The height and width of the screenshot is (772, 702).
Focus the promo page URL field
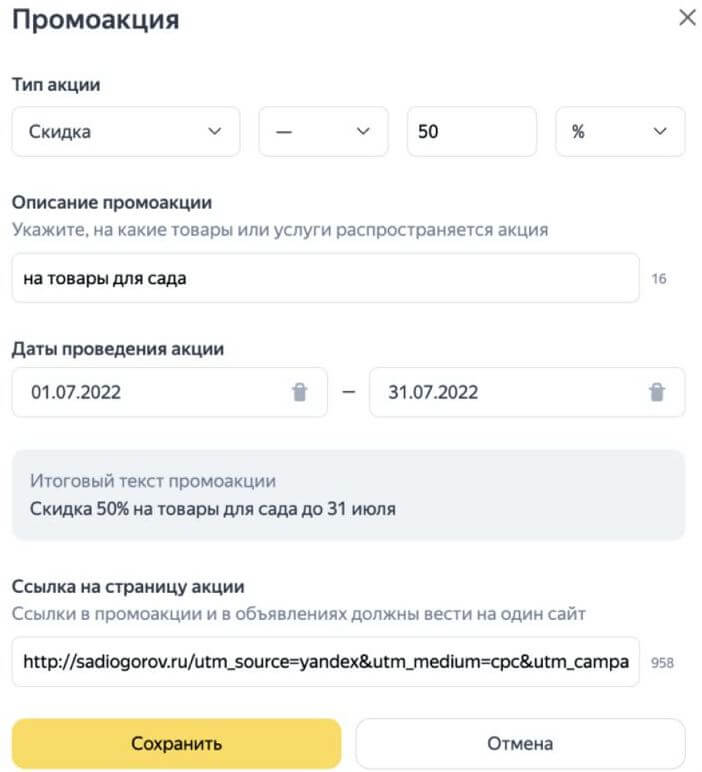(325, 662)
